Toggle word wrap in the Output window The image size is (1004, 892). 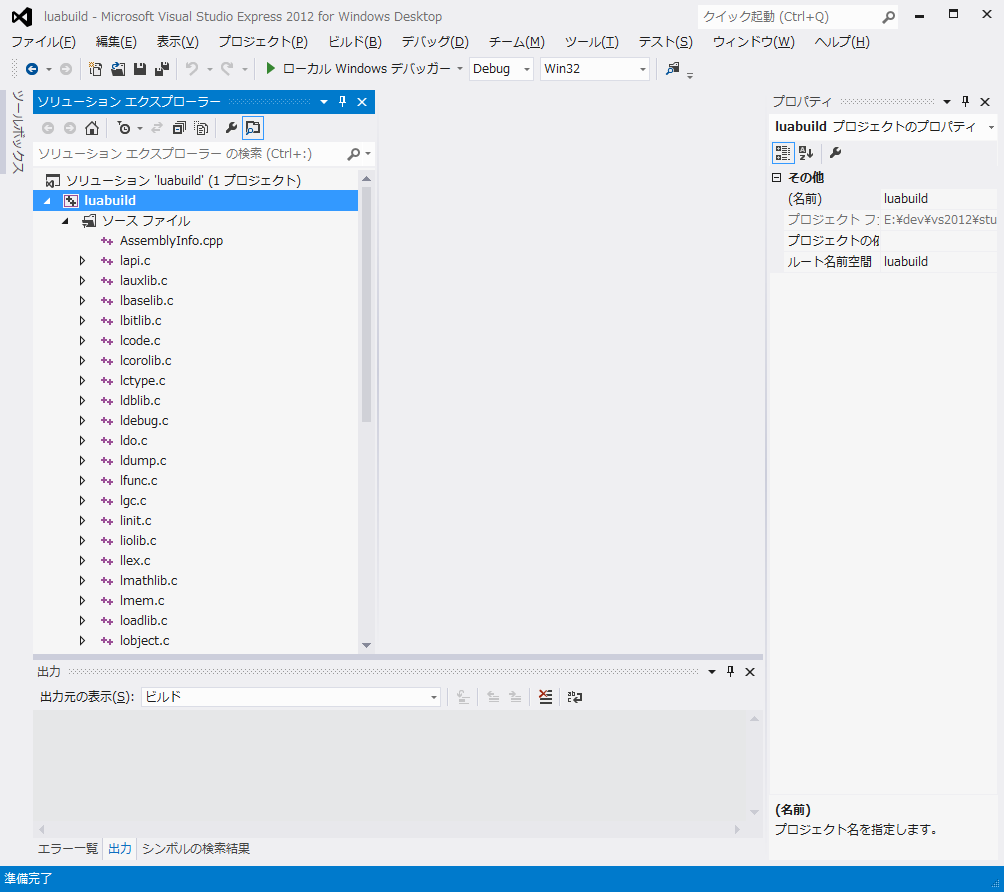point(574,697)
